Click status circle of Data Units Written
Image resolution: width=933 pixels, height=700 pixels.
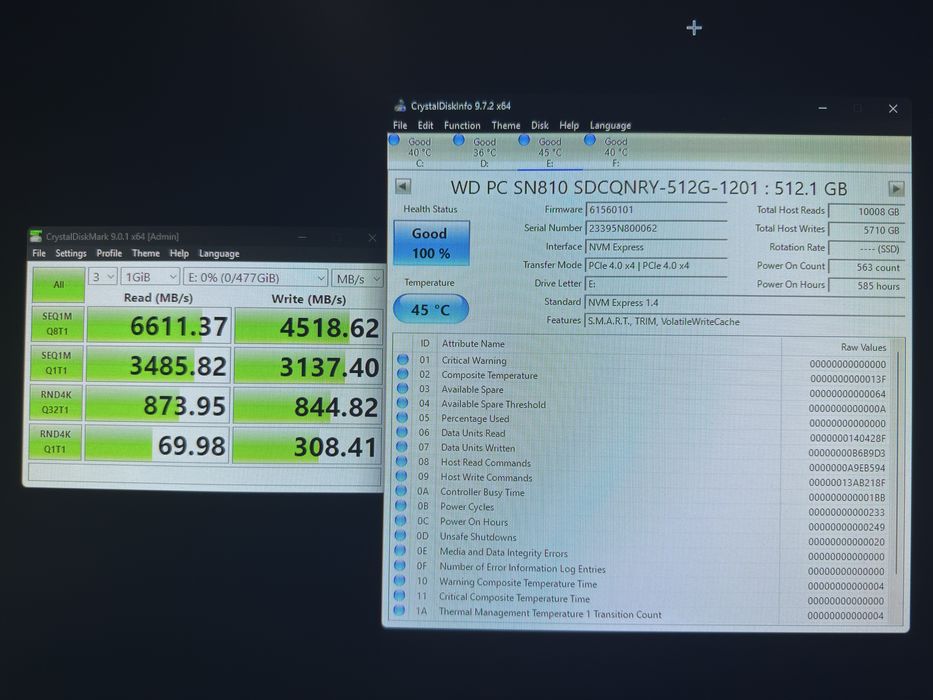(x=402, y=447)
